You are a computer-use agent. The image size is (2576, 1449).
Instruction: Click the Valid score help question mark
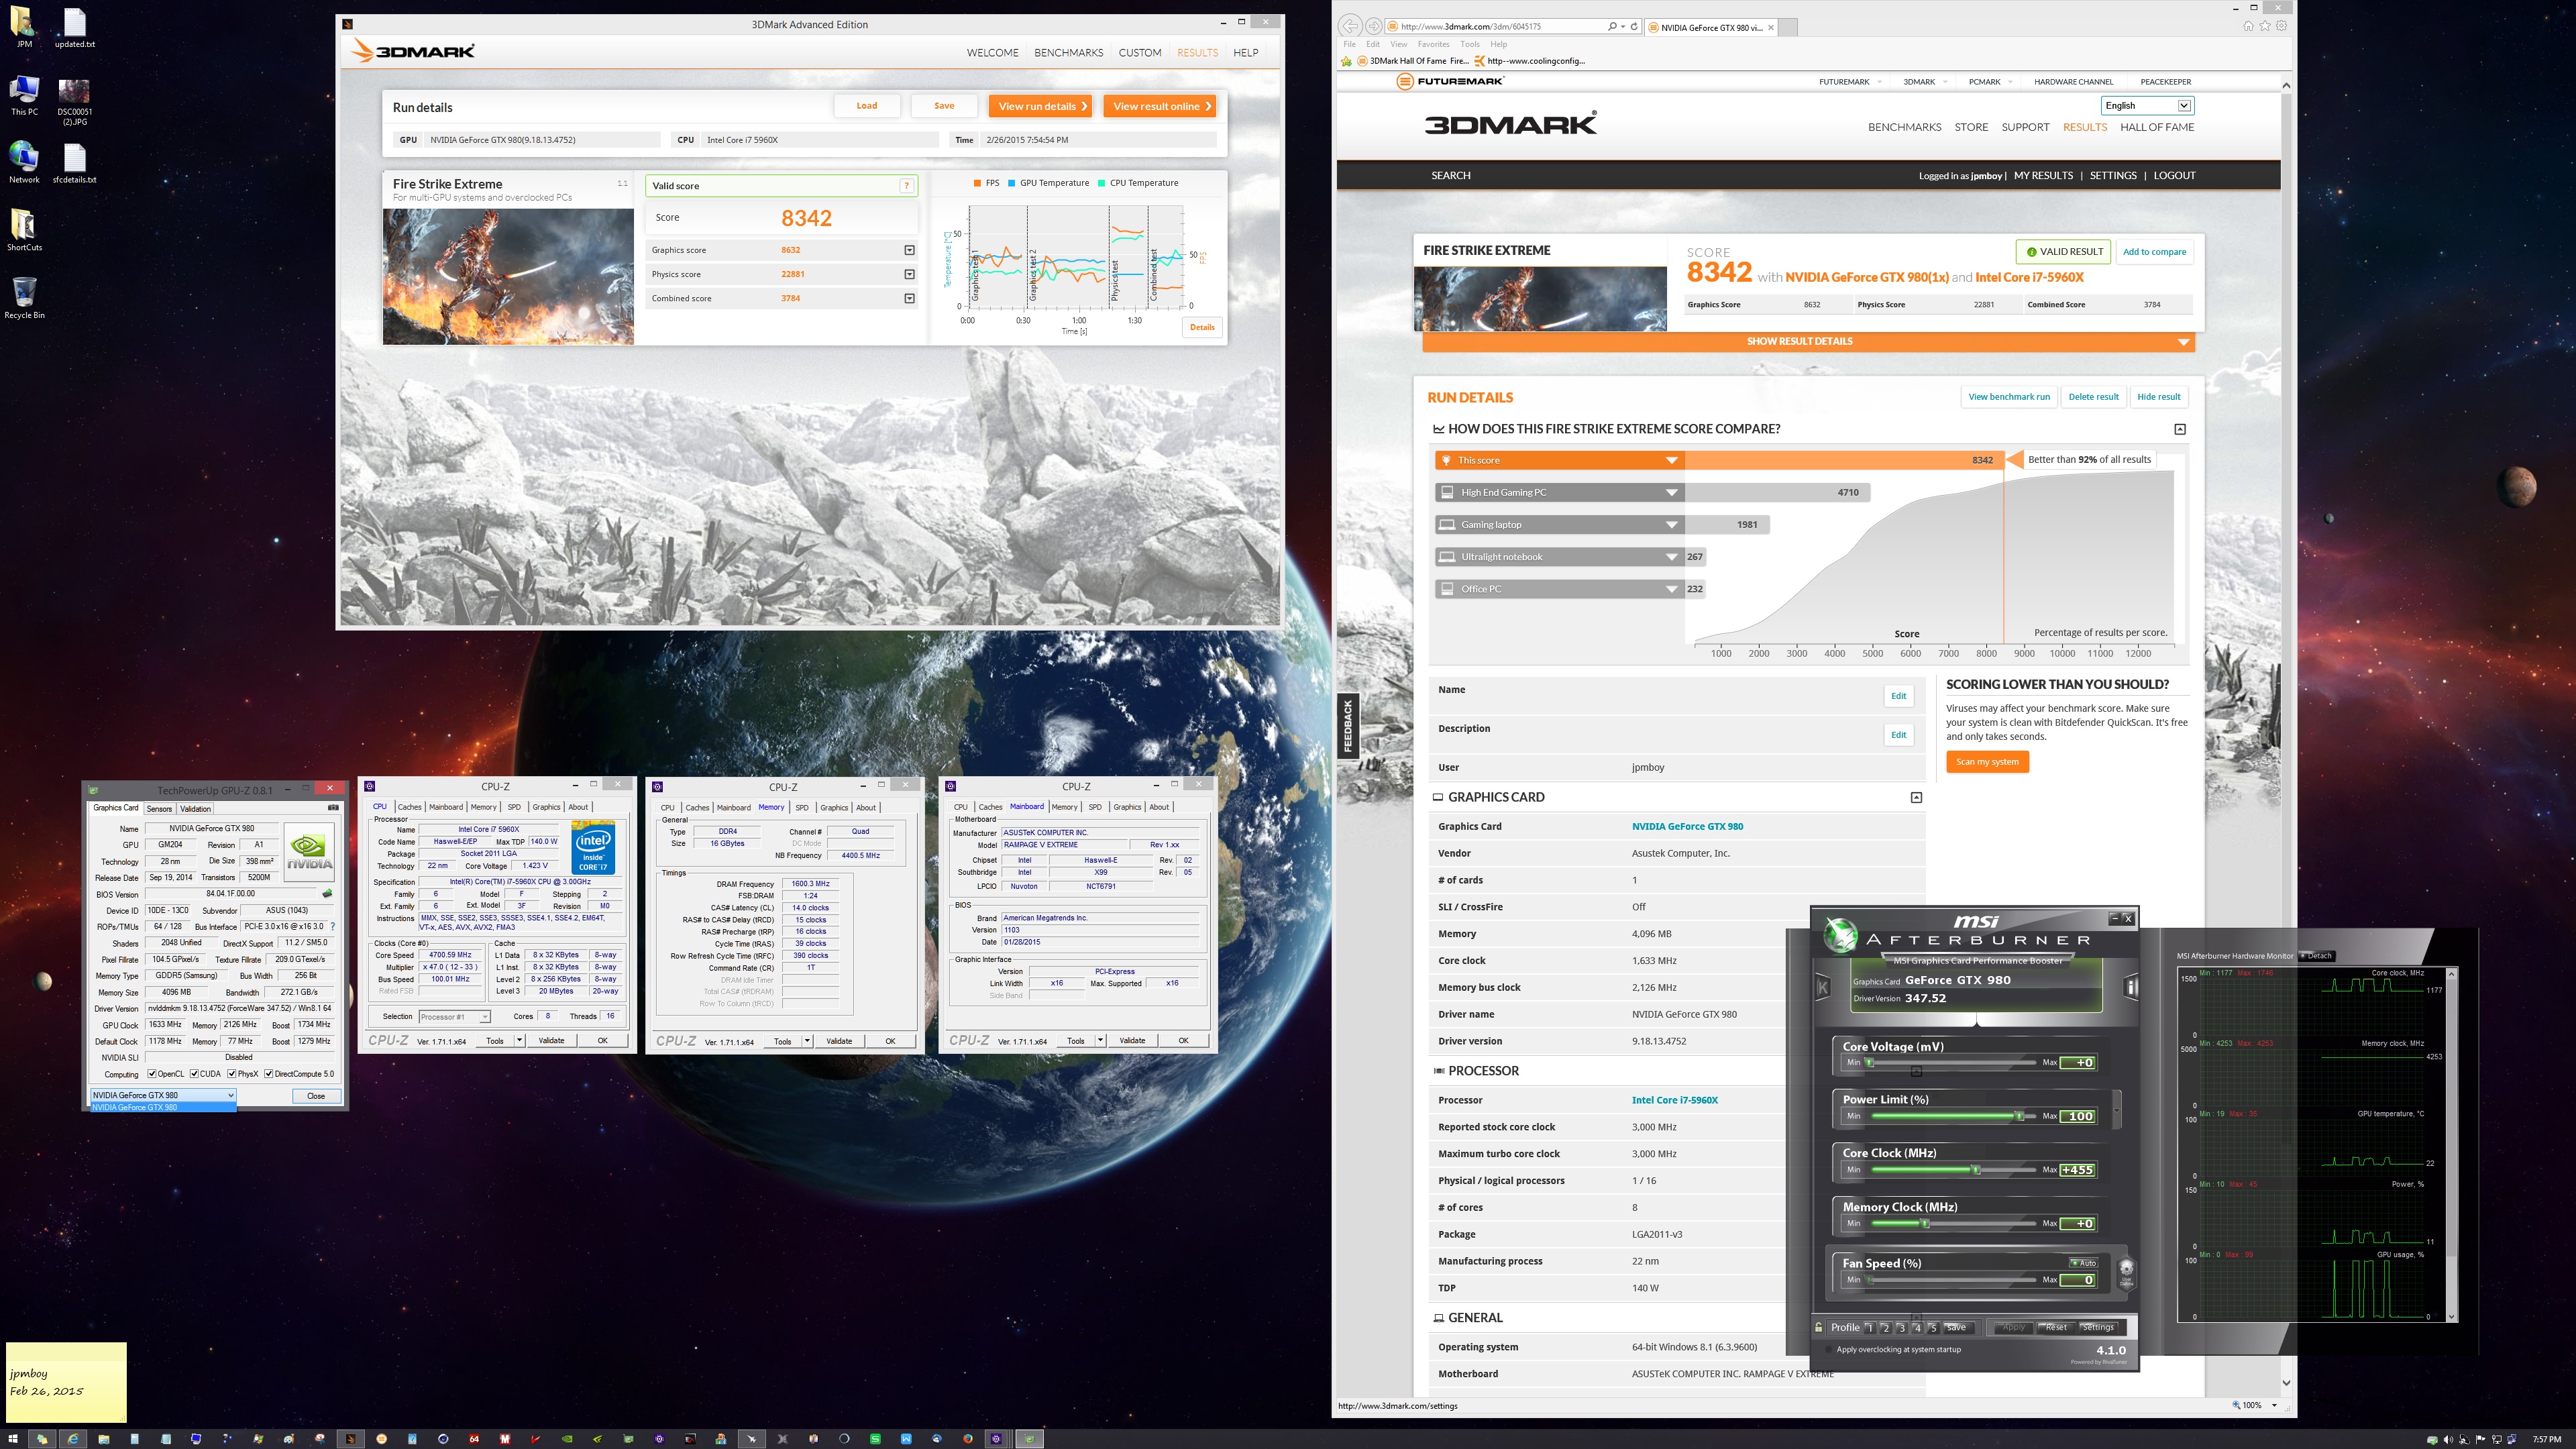pyautogui.click(x=906, y=186)
